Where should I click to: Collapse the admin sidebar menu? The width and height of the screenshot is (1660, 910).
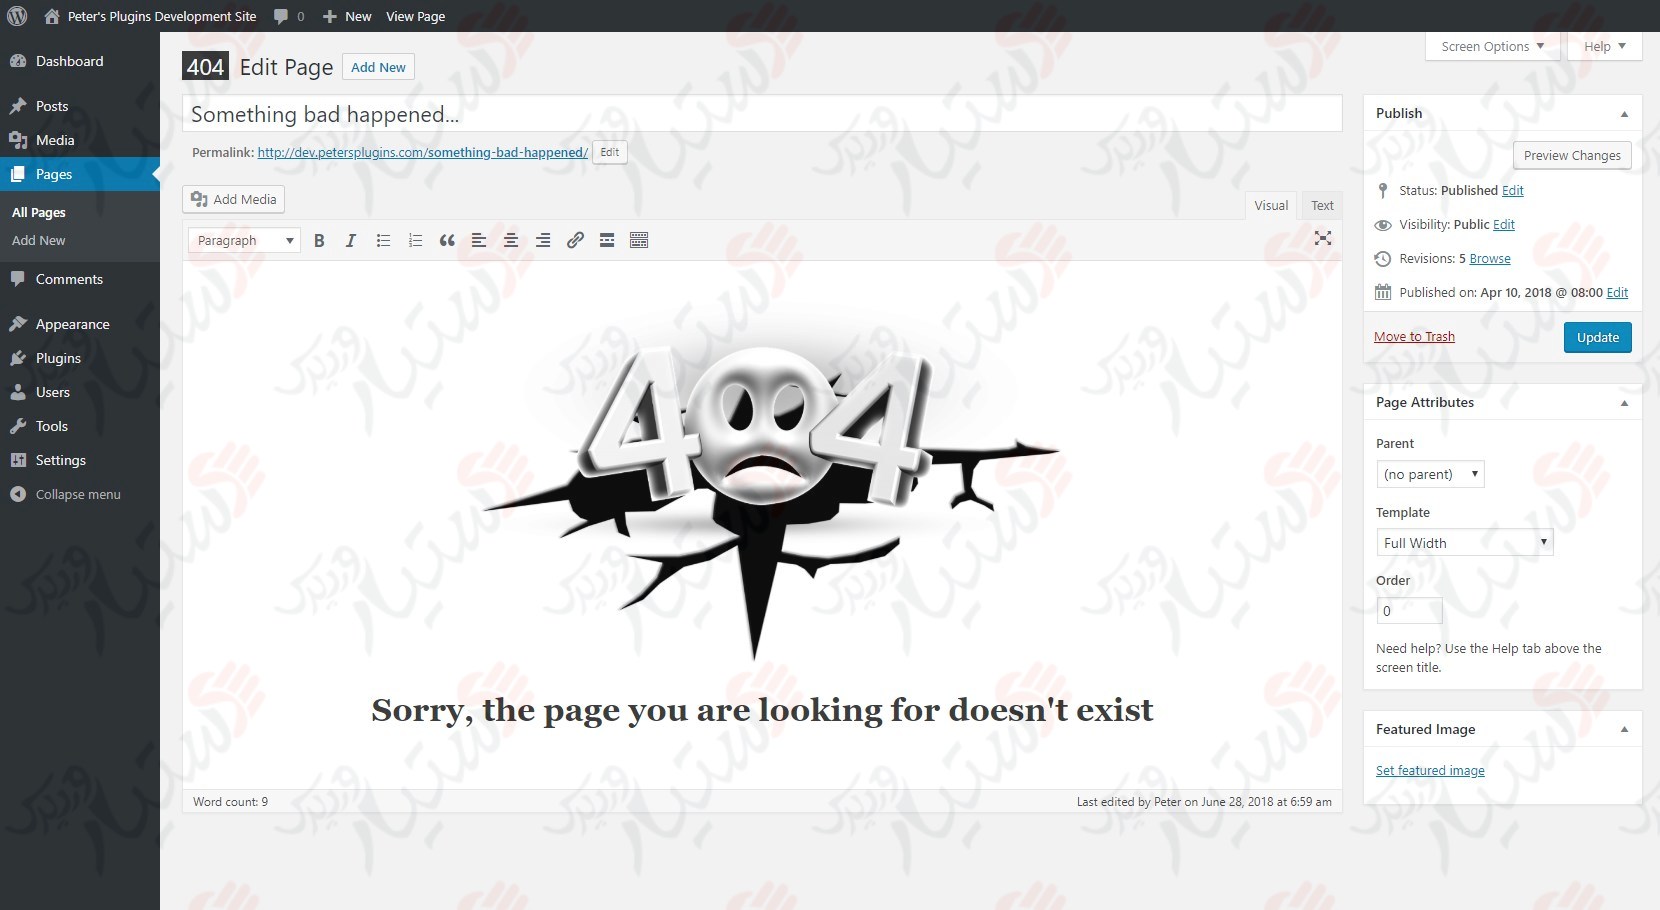pyautogui.click(x=65, y=493)
